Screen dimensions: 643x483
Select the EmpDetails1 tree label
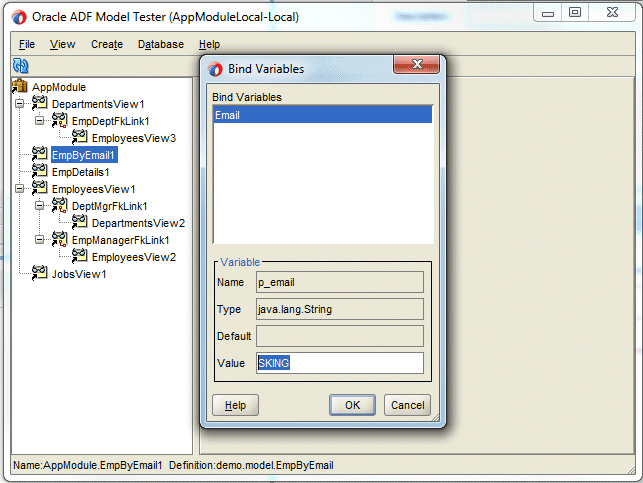[x=80, y=172]
